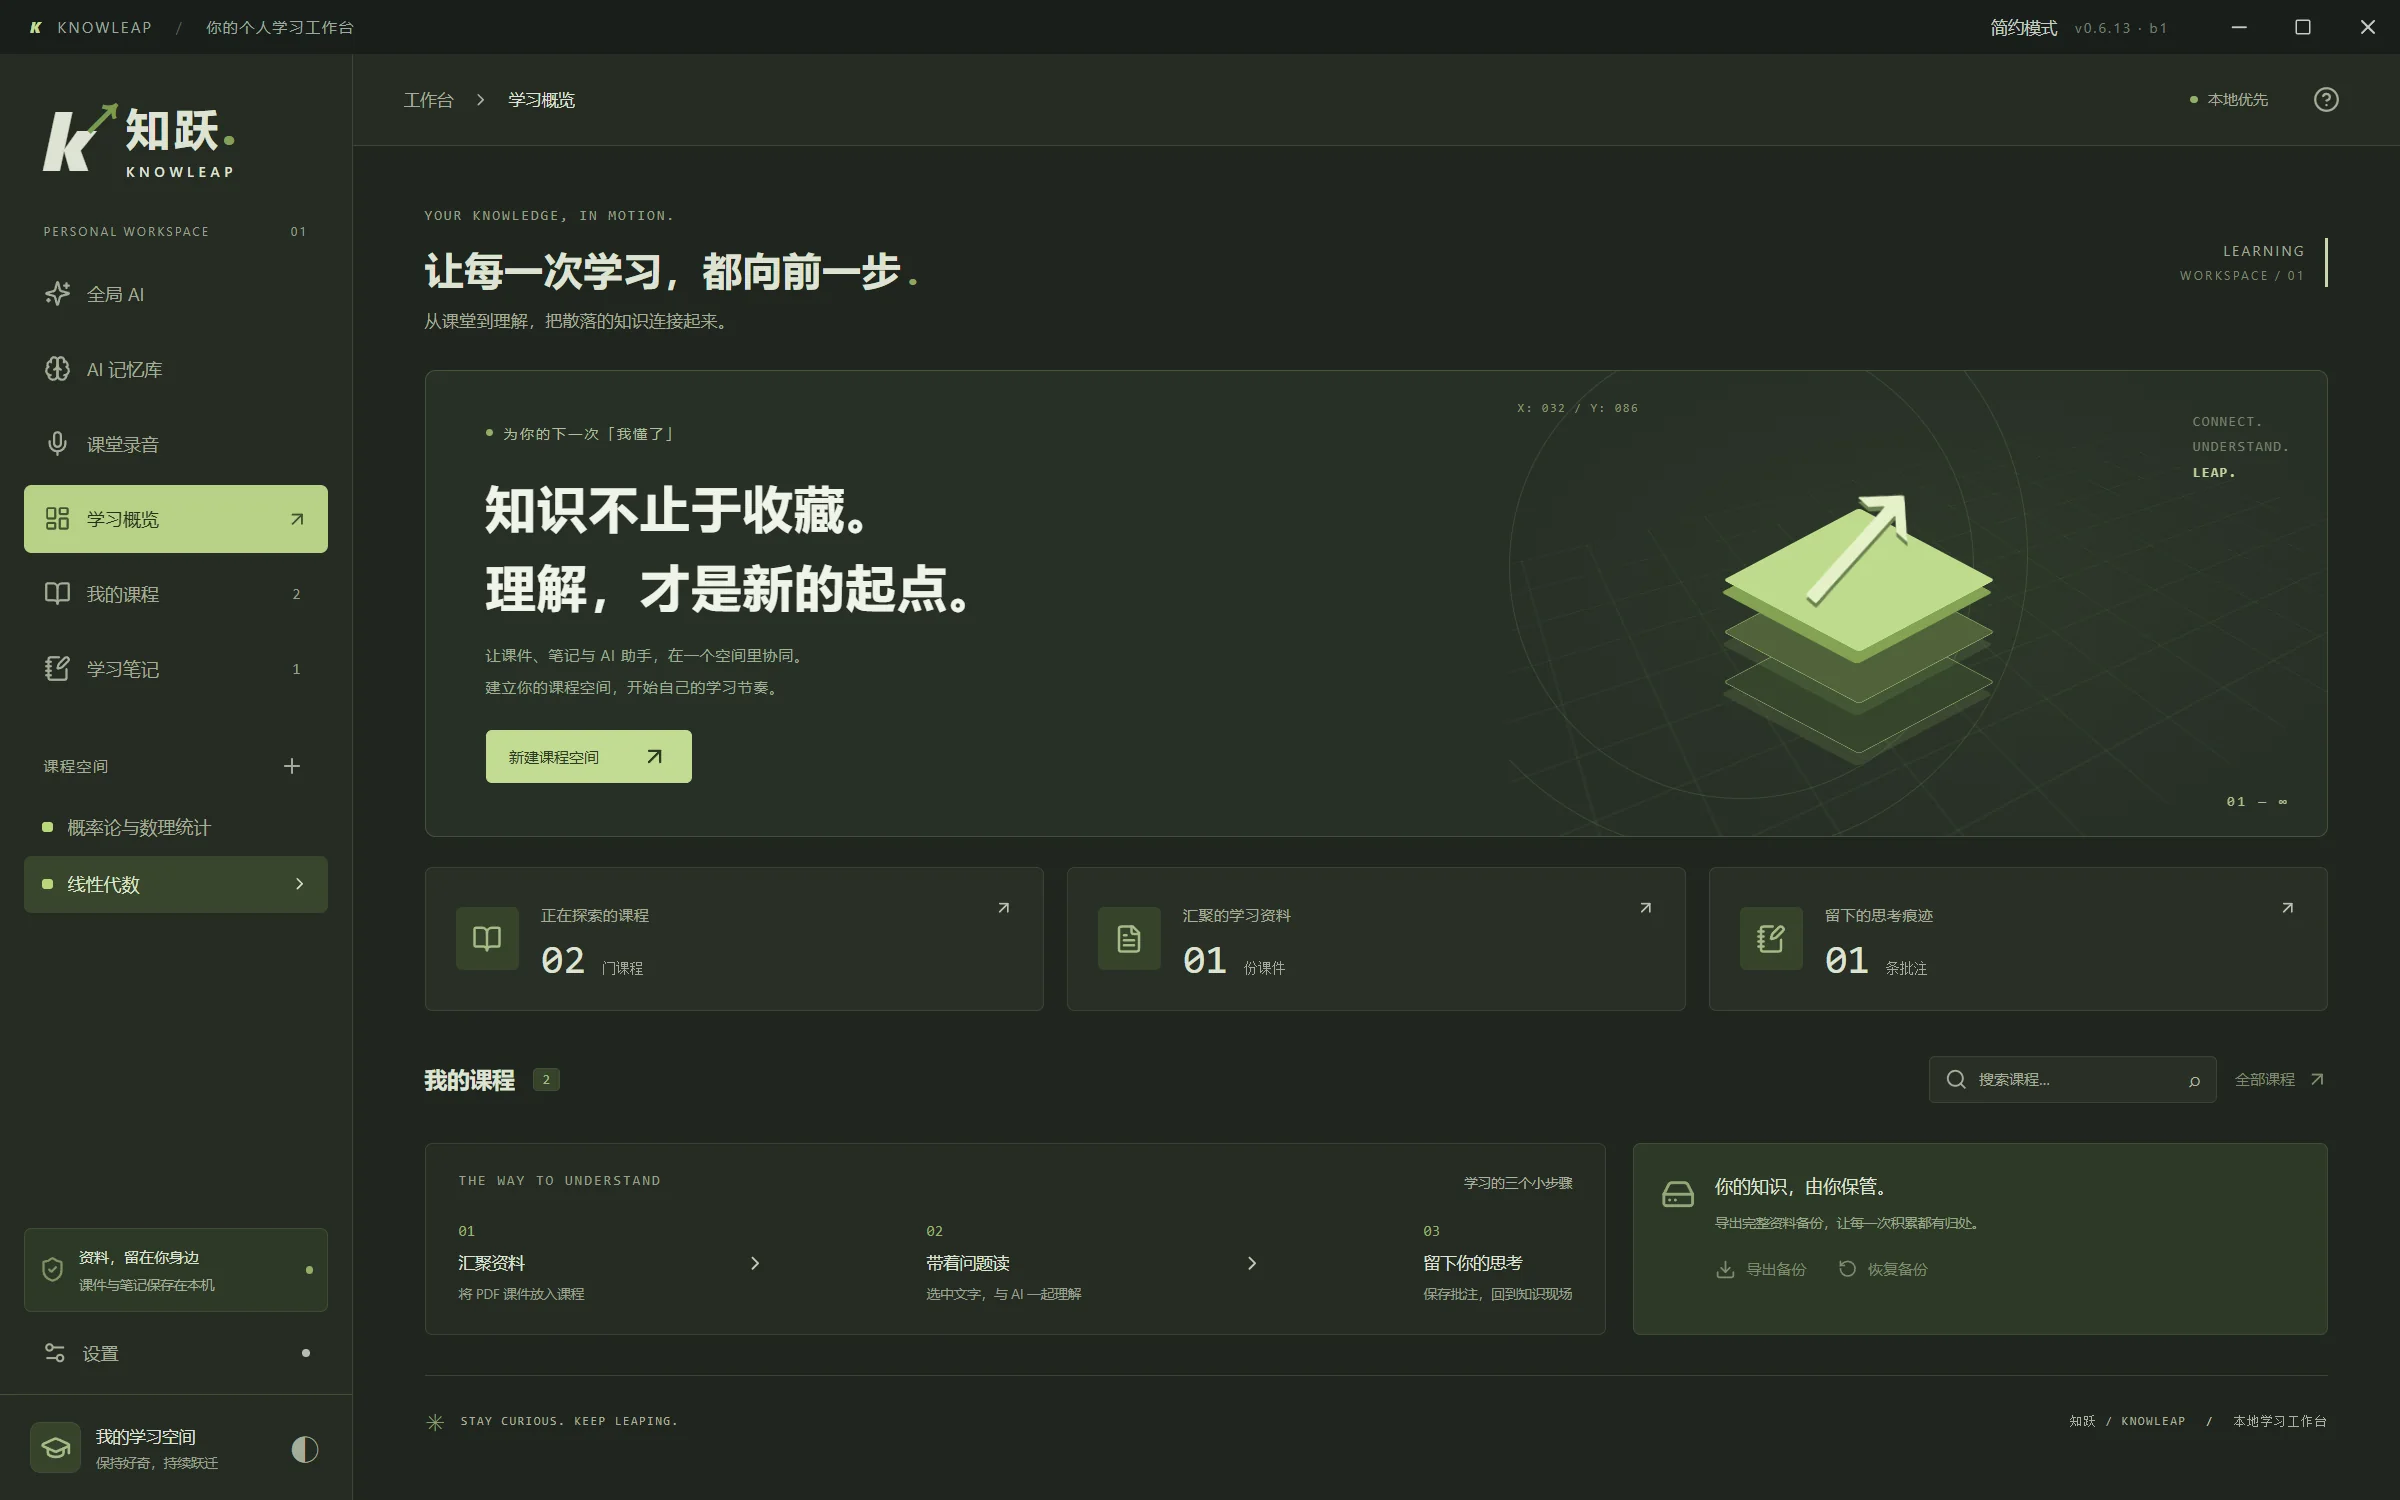This screenshot has width=2400, height=1500.
Task: Click the small K icon in title bar
Action: click(x=36, y=28)
